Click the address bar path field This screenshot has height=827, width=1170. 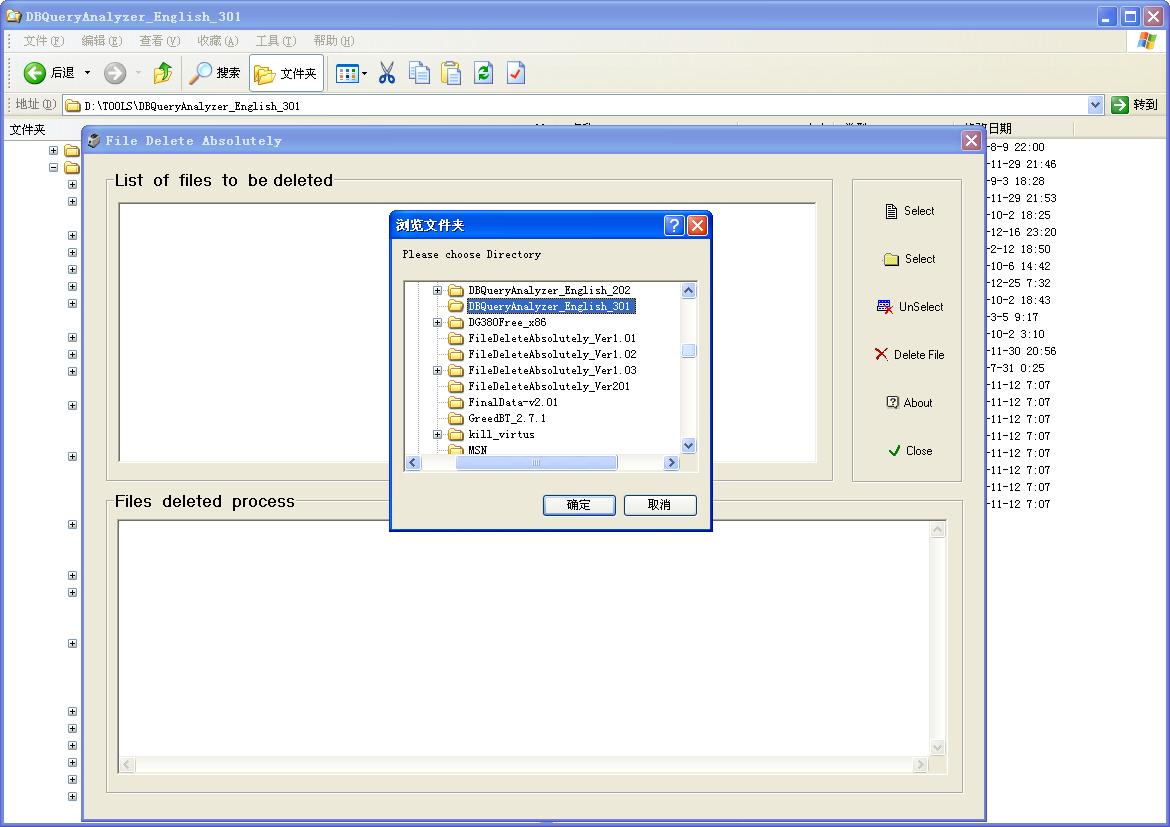click(x=575, y=105)
